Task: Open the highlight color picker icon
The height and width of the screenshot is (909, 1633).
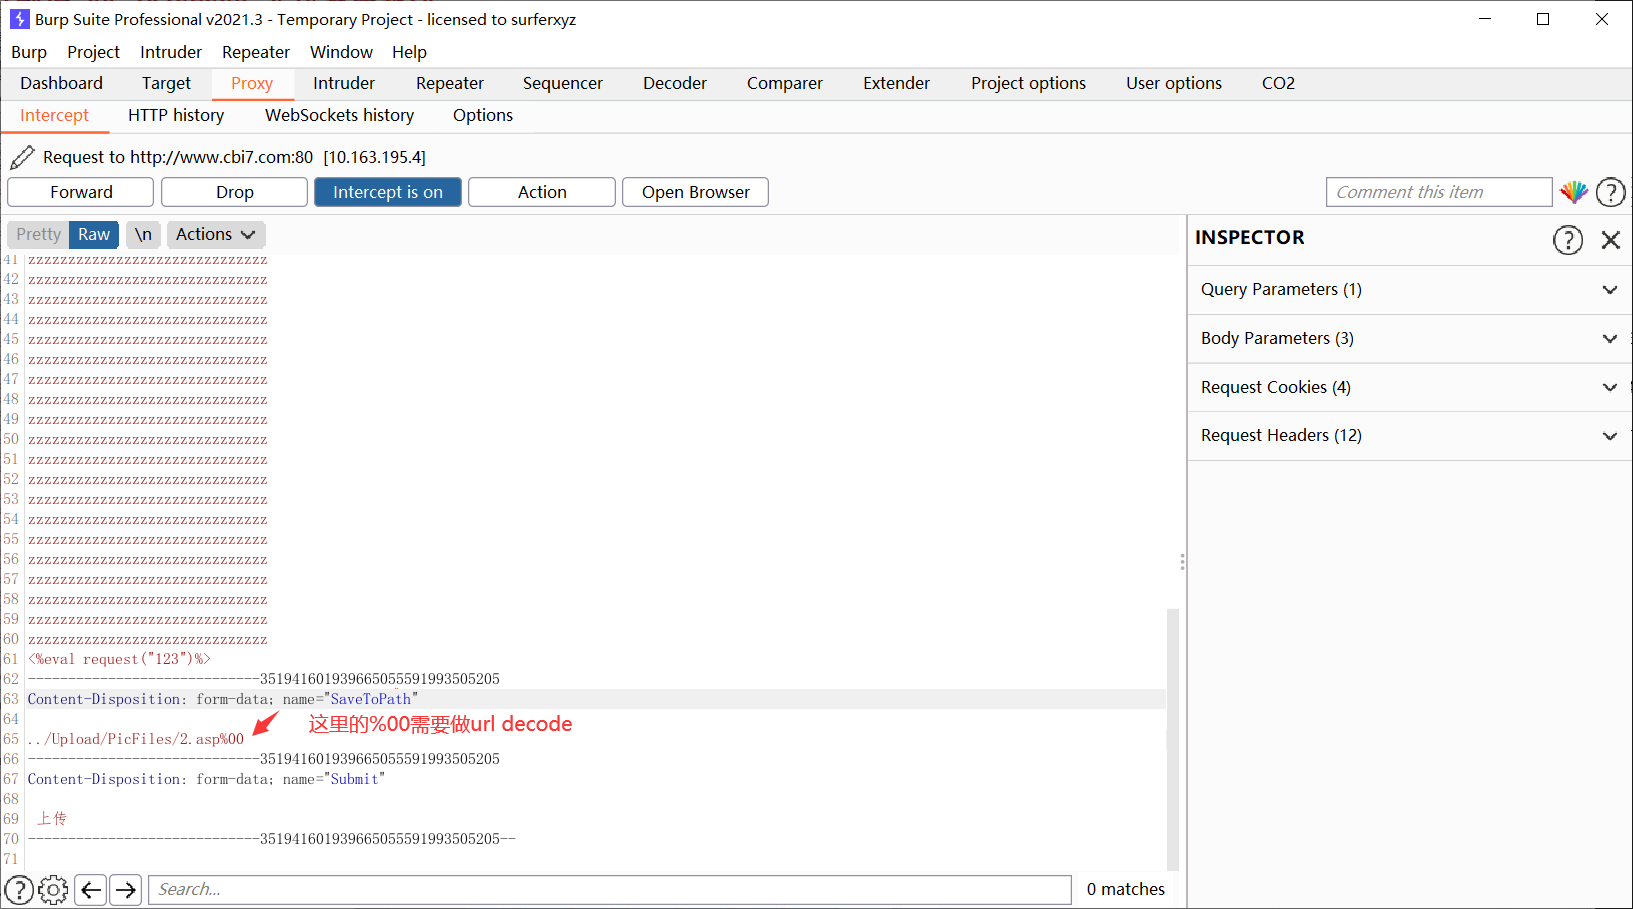Action: (1574, 192)
